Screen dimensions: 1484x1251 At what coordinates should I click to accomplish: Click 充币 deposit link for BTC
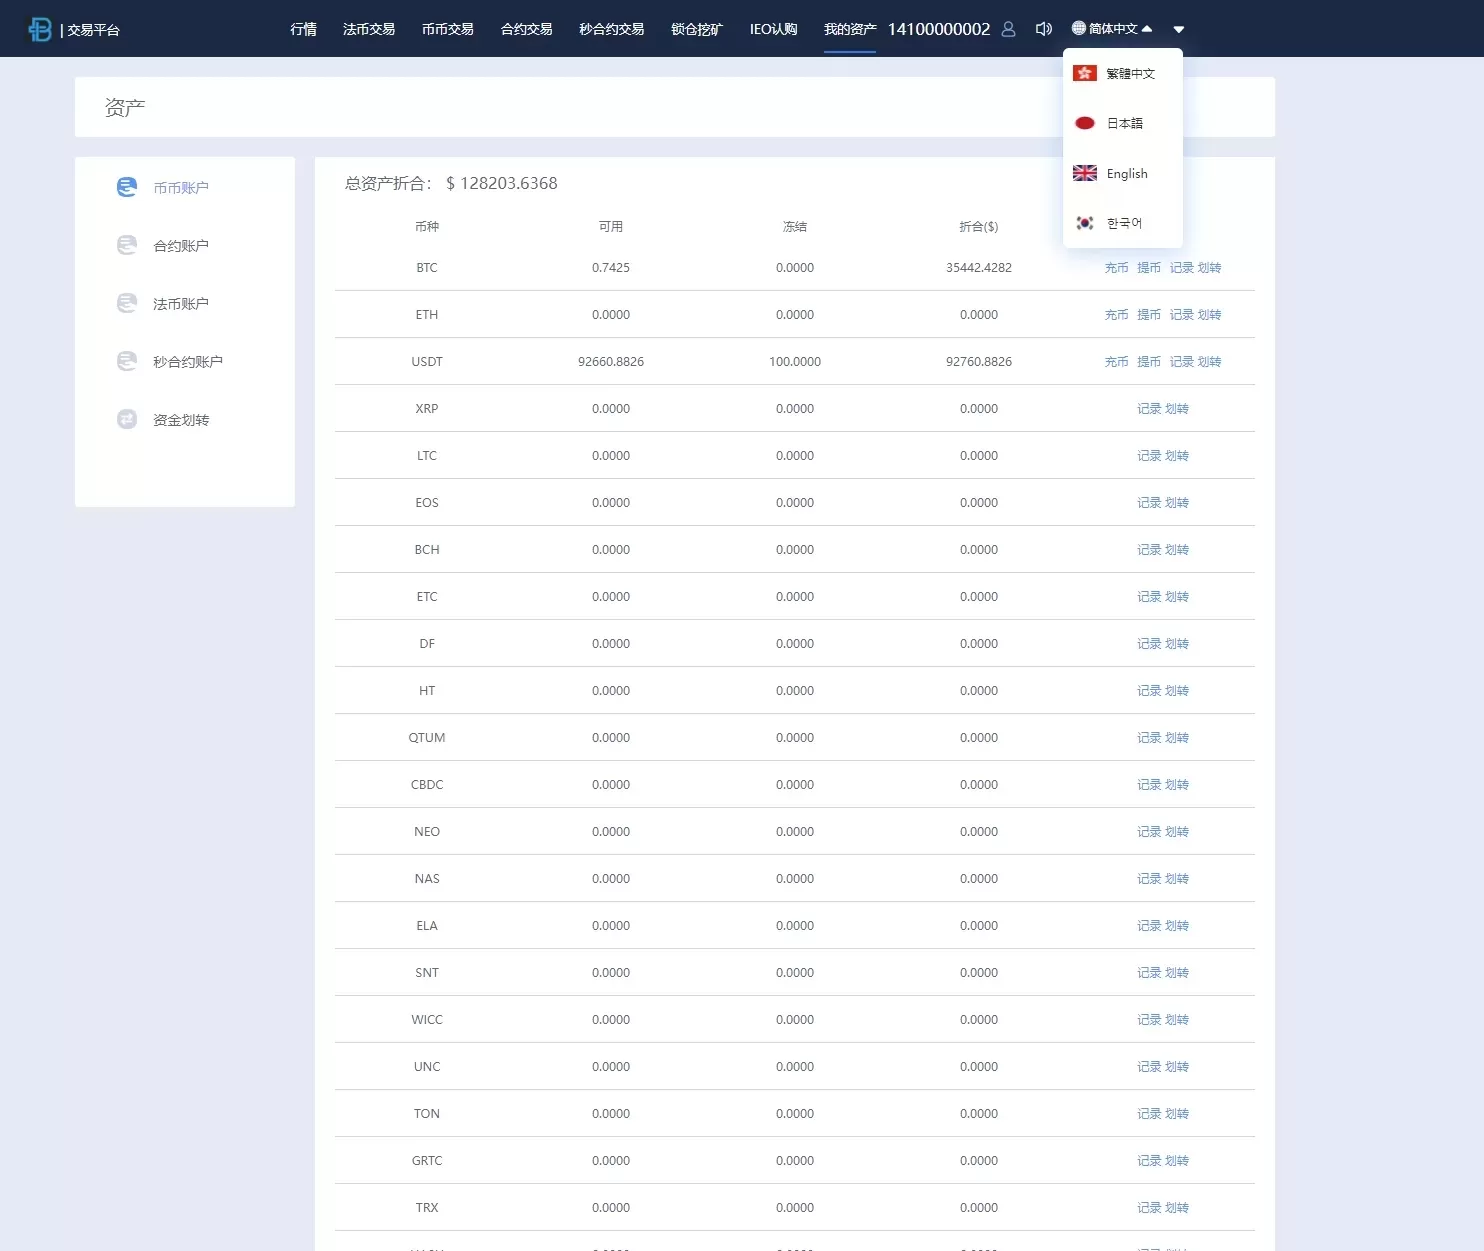coord(1116,268)
